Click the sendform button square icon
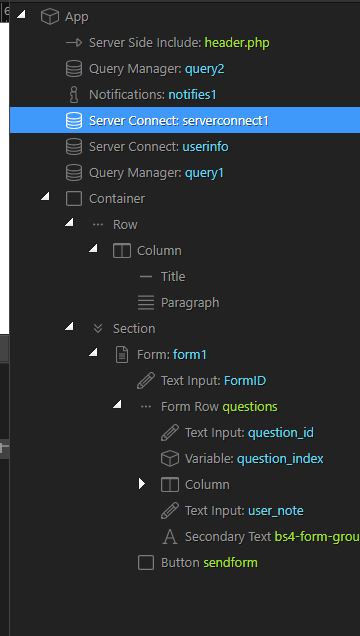 pyautogui.click(x=146, y=563)
